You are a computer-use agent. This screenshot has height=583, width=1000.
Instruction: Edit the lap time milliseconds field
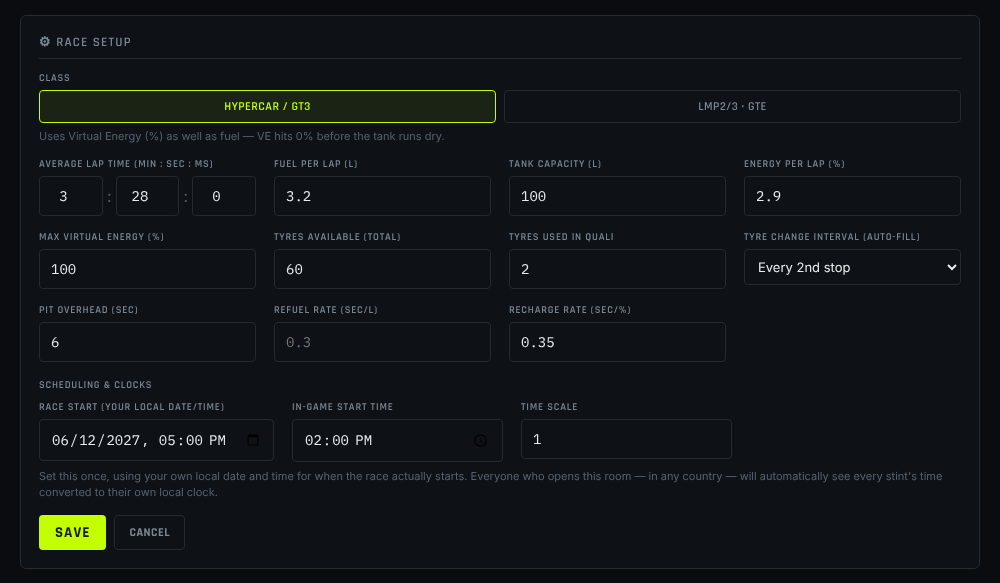224,196
